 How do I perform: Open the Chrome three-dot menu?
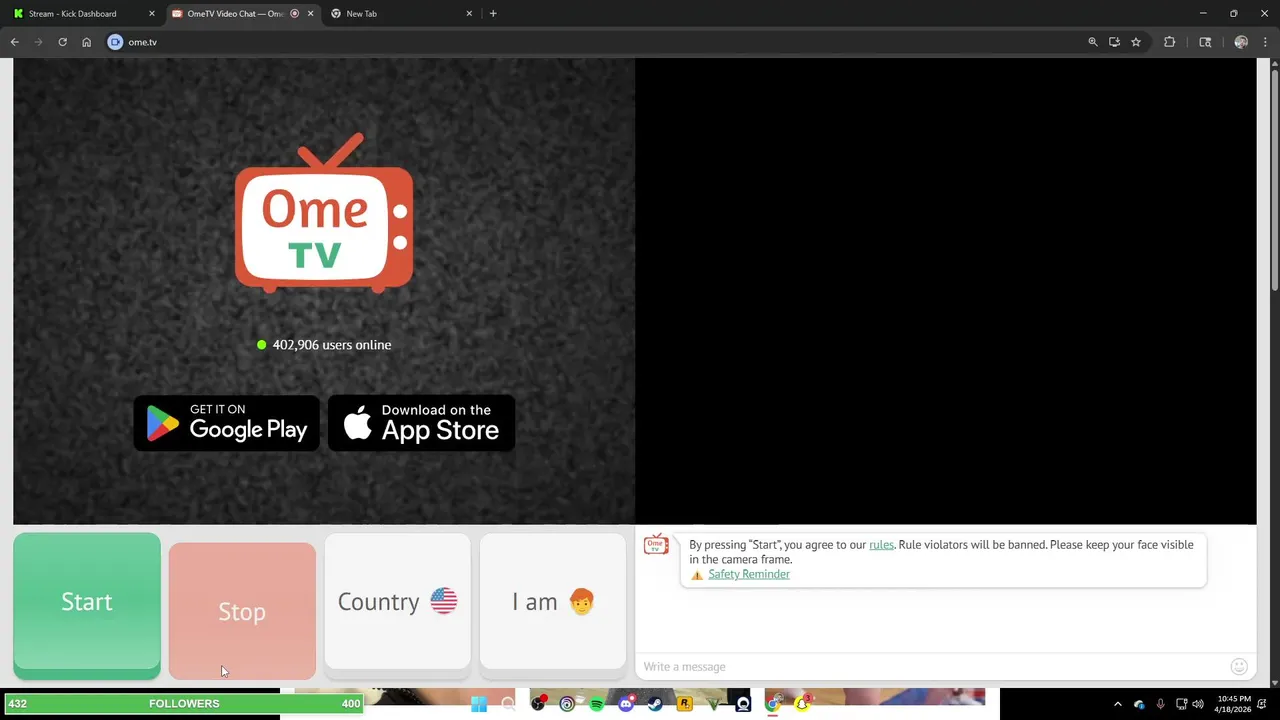pos(1266,42)
